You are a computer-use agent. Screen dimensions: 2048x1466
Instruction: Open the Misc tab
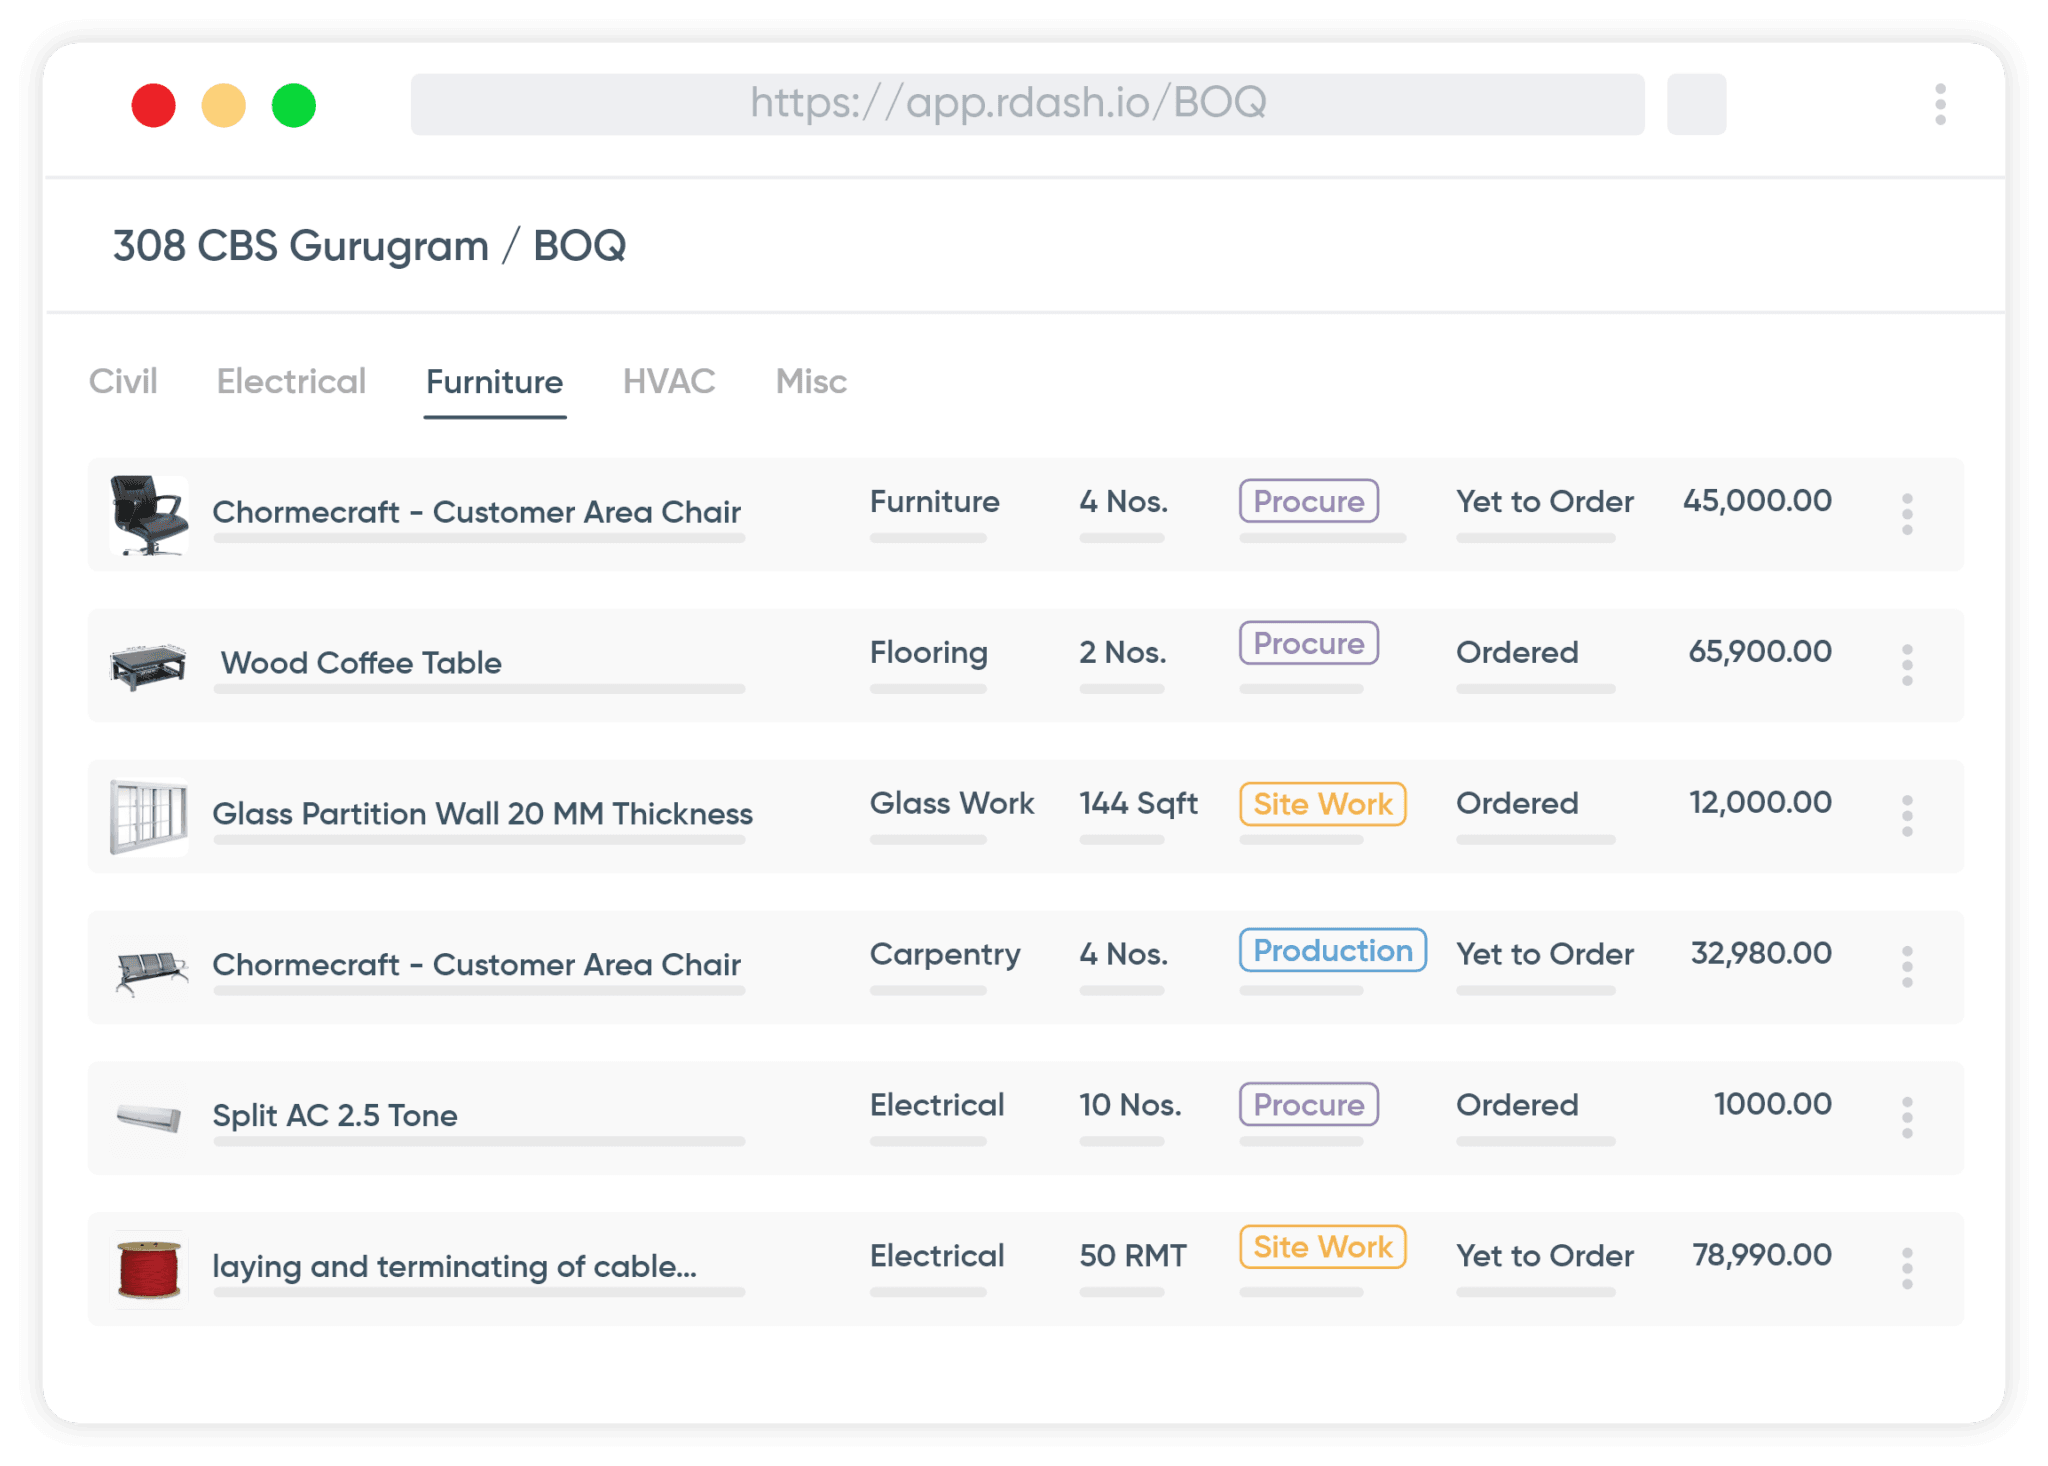[x=810, y=381]
